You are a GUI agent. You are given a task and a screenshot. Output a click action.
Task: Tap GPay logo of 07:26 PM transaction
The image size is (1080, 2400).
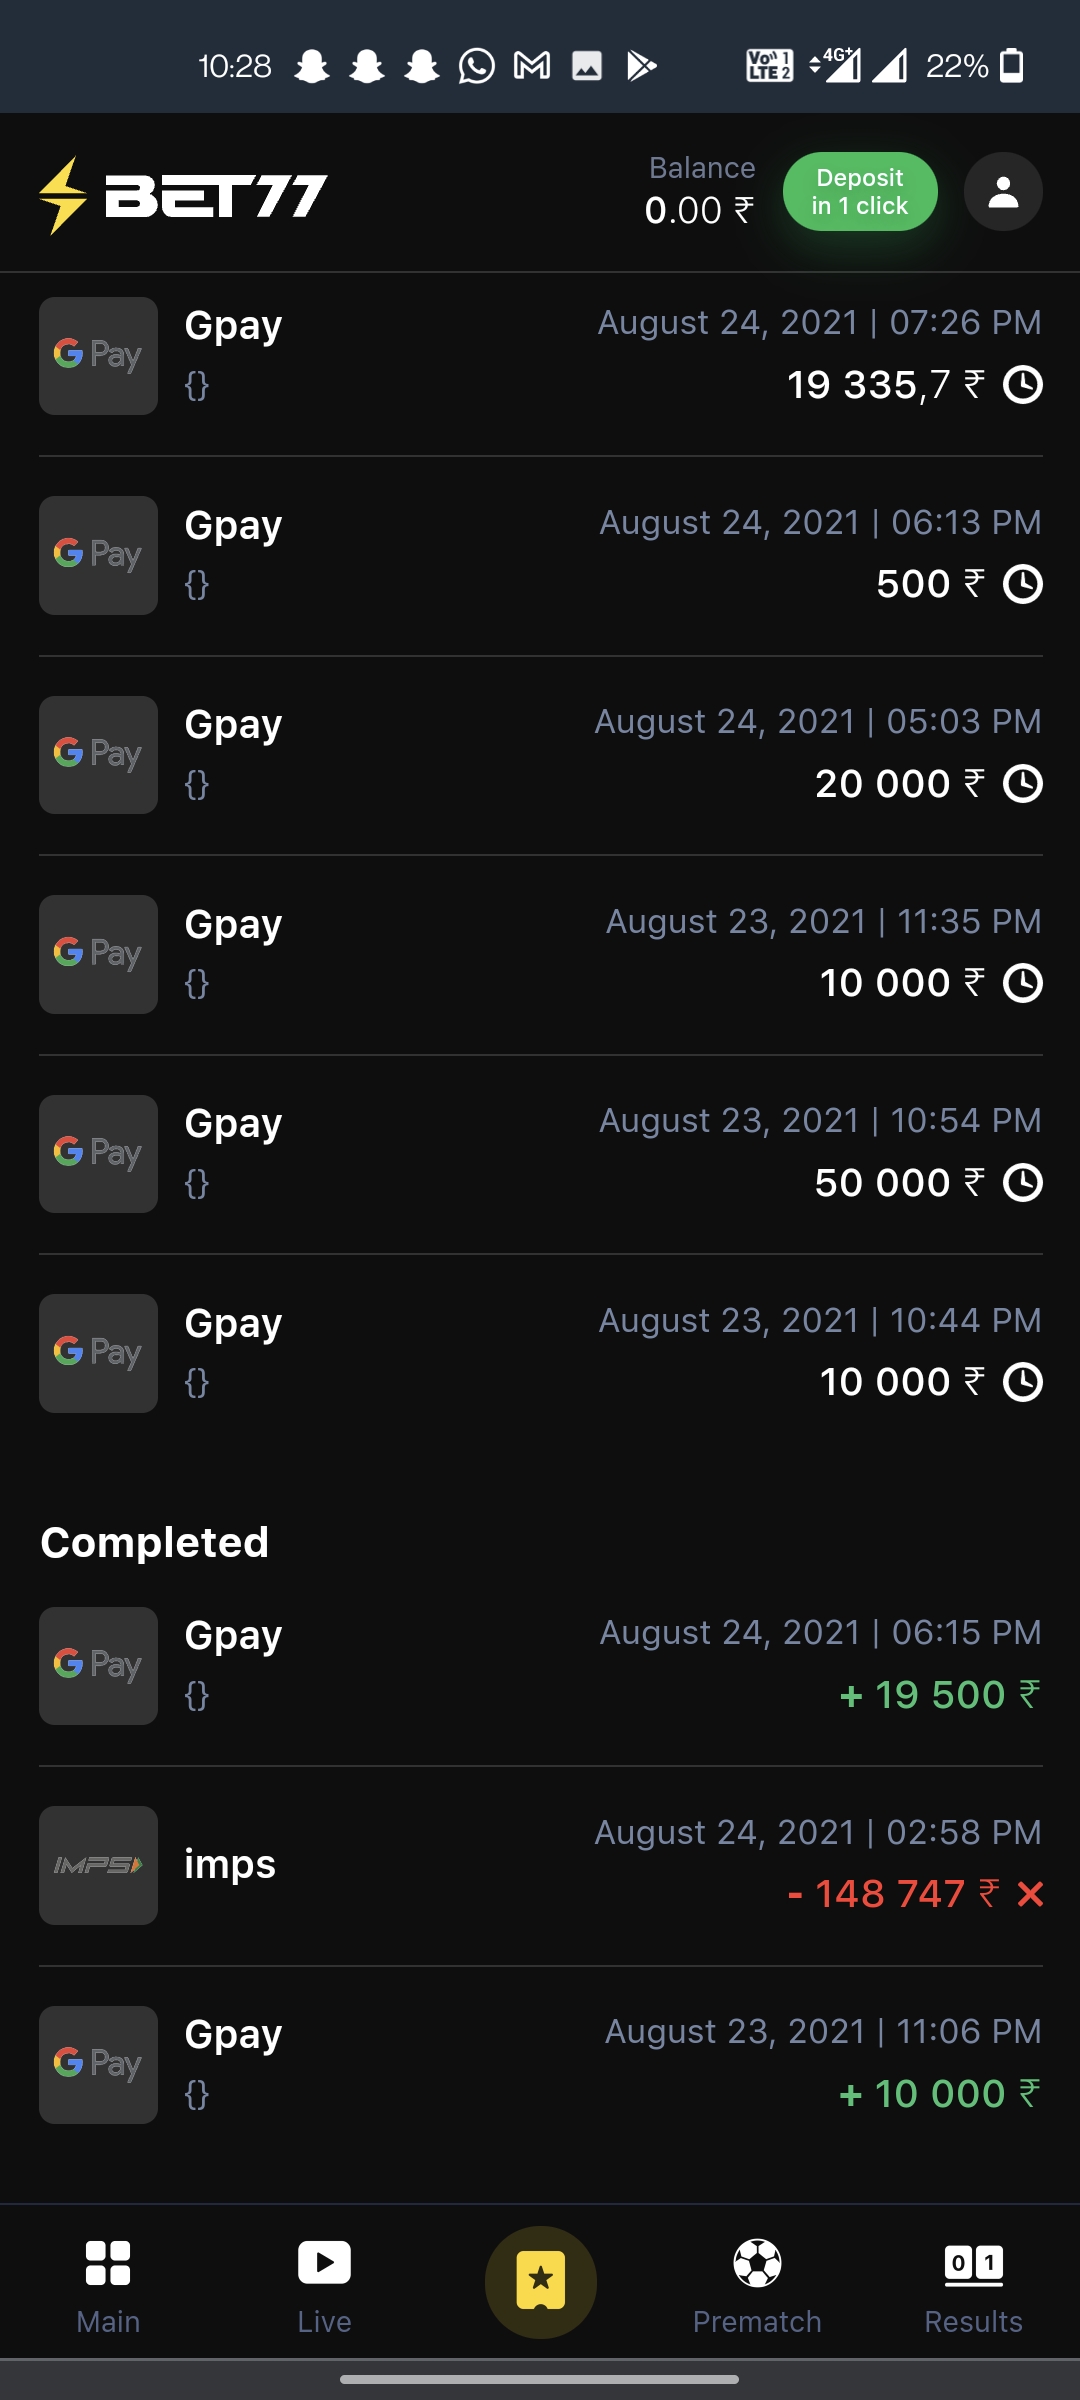click(98, 356)
